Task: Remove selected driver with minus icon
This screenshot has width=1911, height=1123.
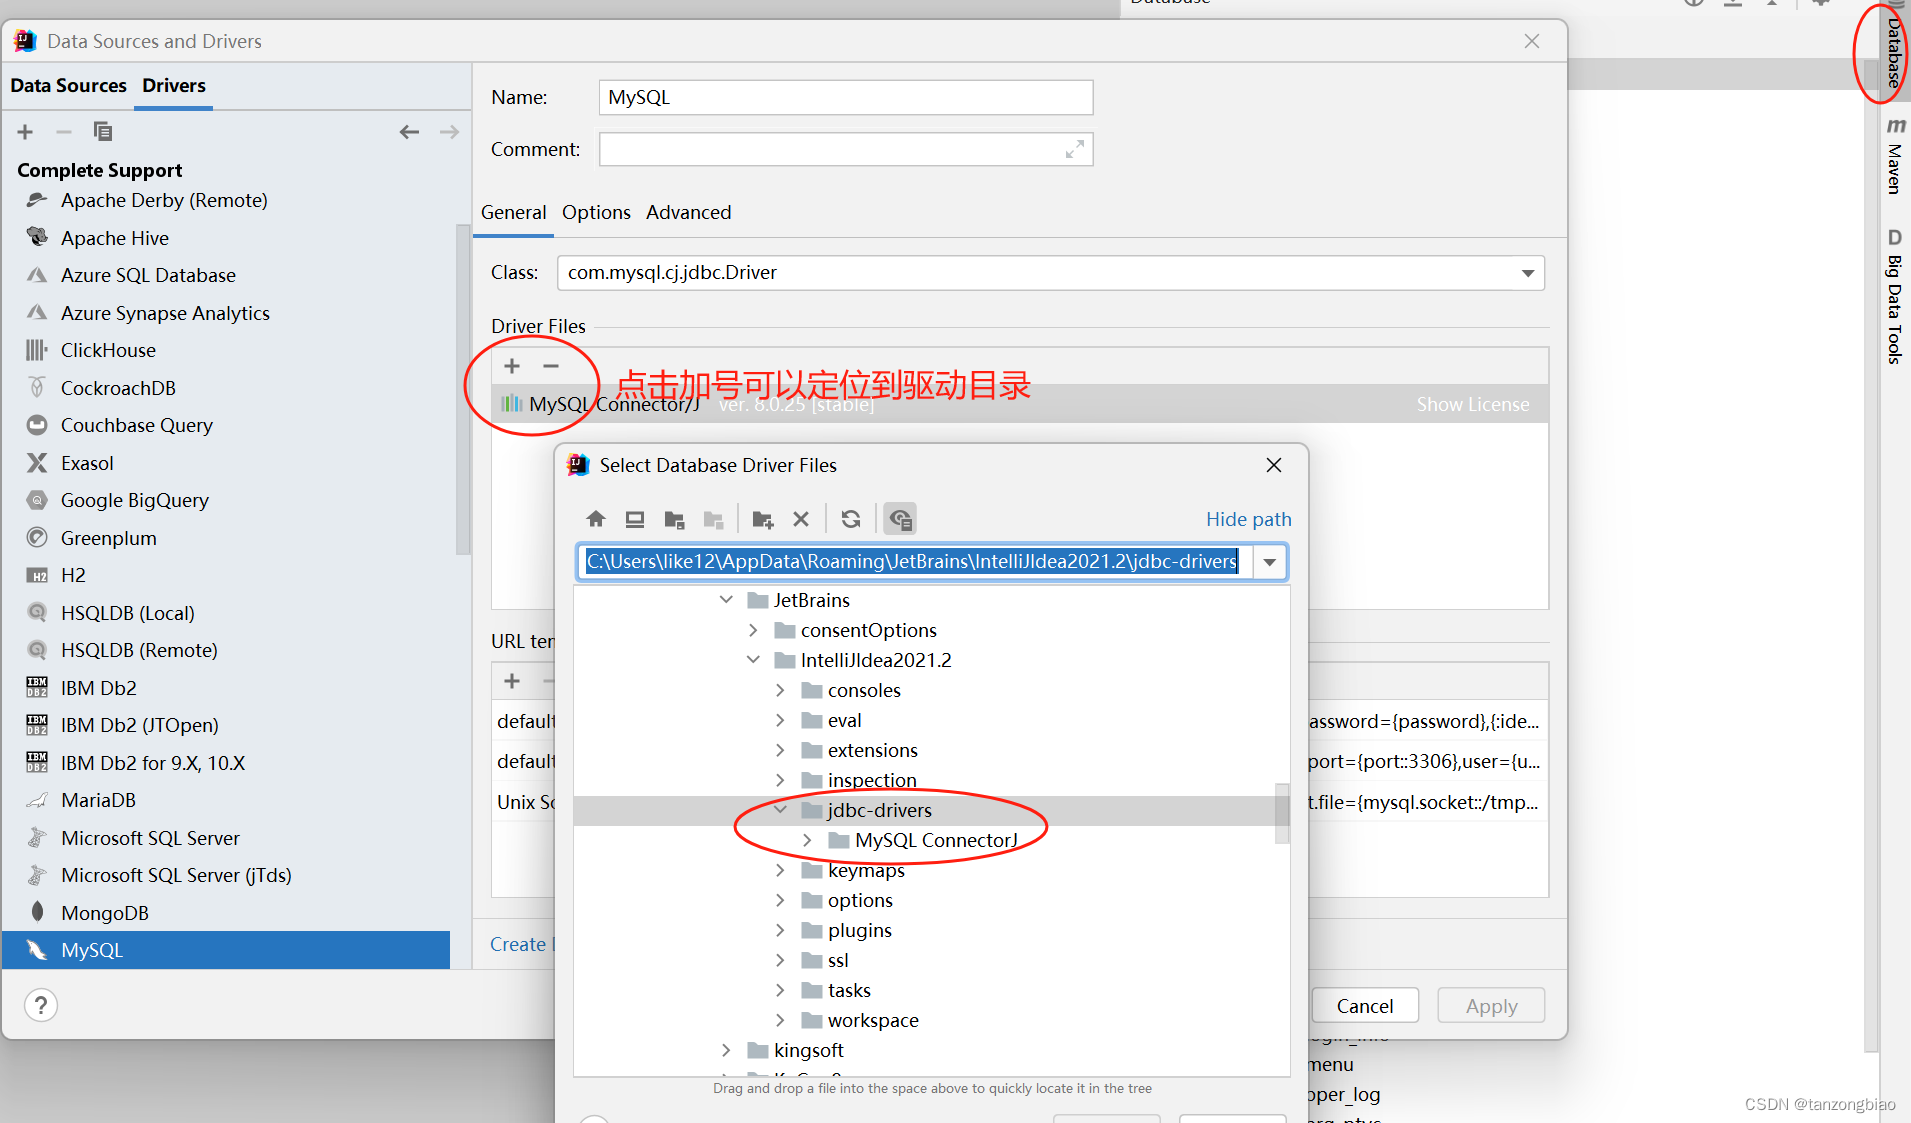Action: click(x=64, y=132)
